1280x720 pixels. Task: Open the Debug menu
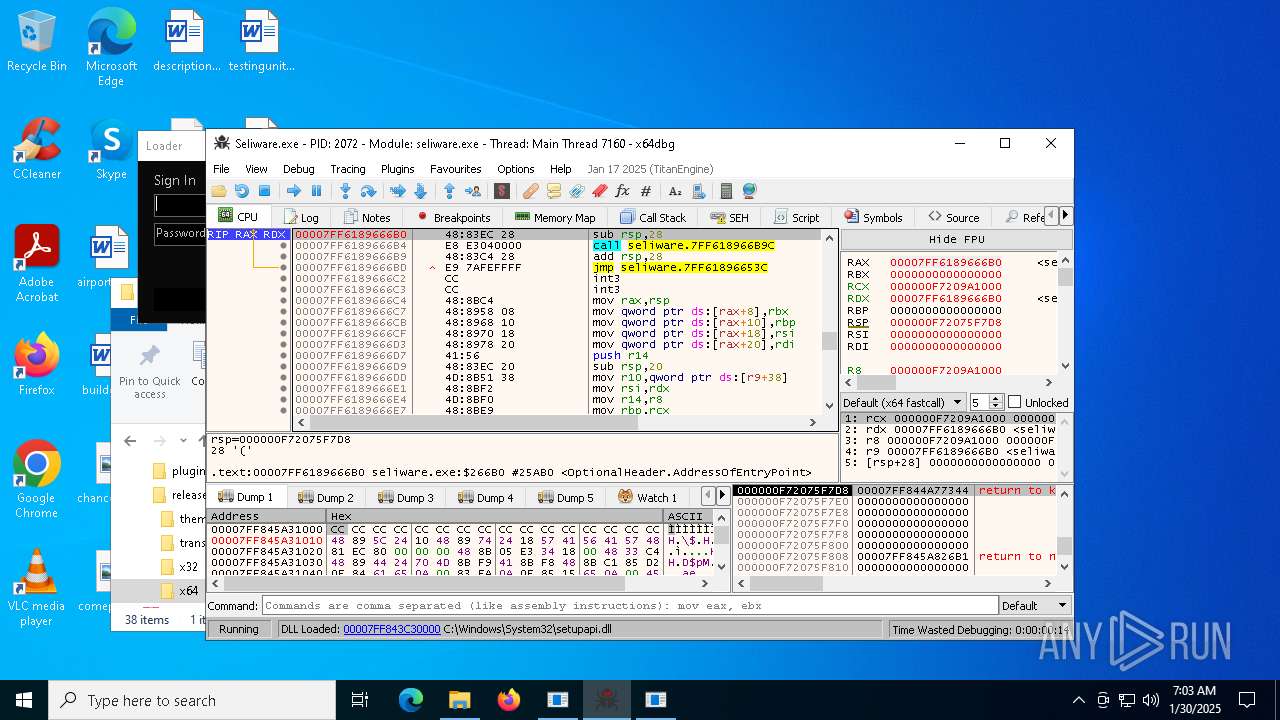(x=298, y=169)
